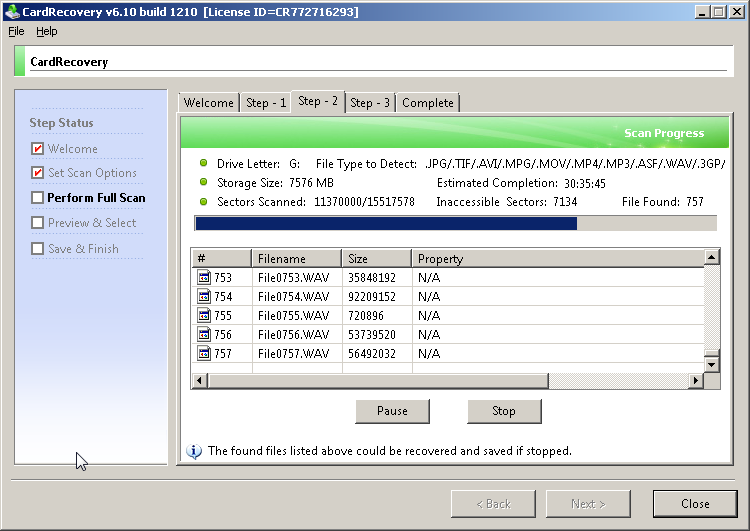750x531 pixels.
Task: Click the Sectors Scanned value 11370000/15517578
Action: 364,202
